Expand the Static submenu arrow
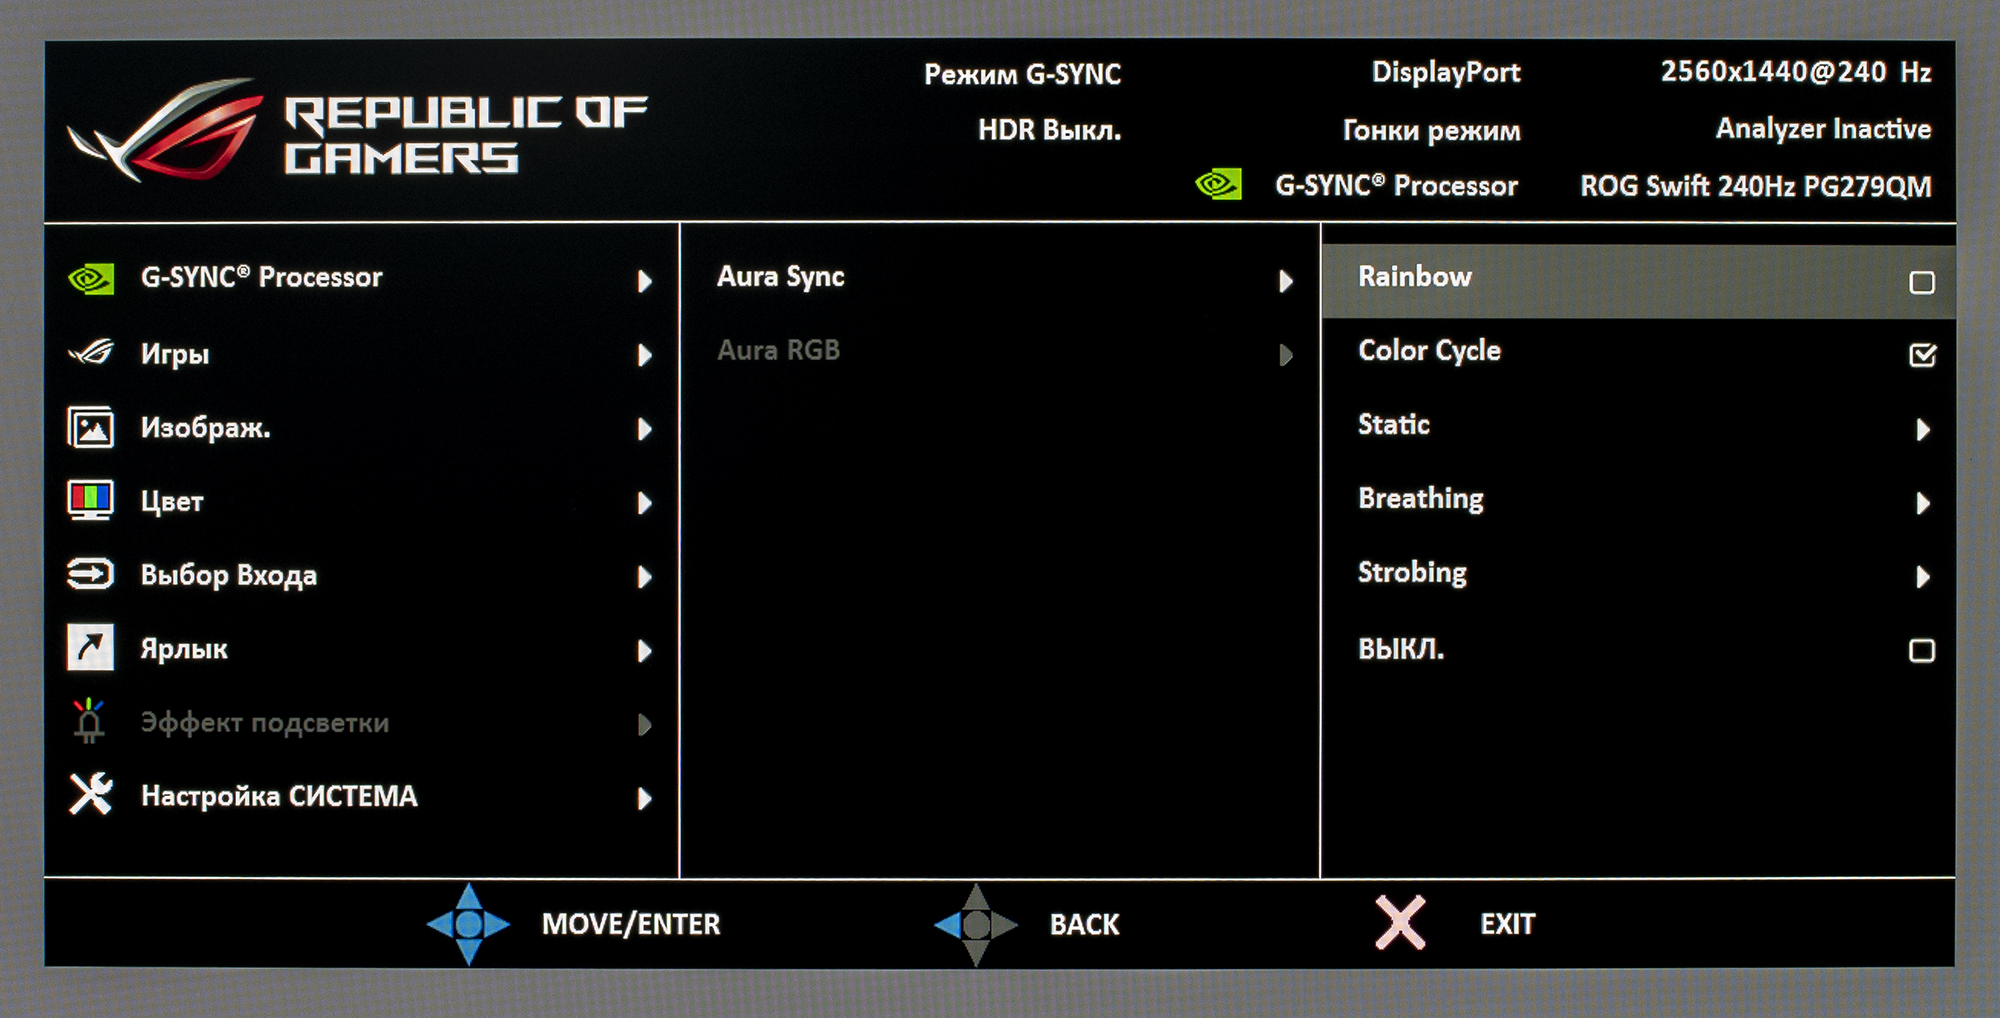Screen dimensions: 2000x1018 [1922, 430]
